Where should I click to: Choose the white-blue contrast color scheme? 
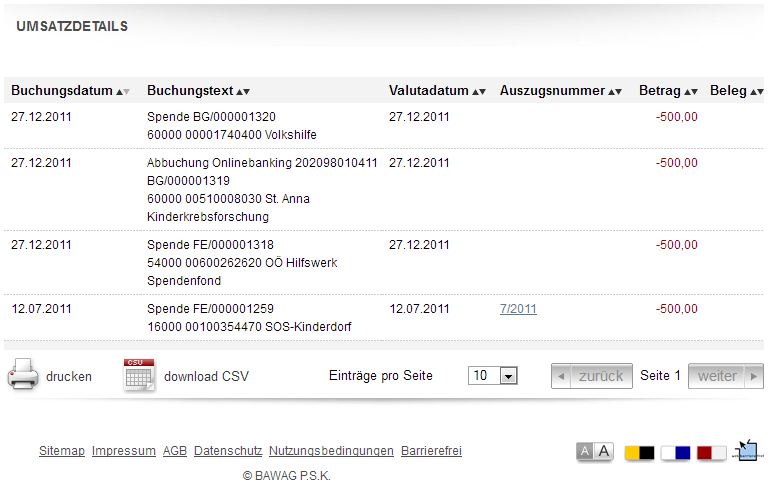coord(675,453)
